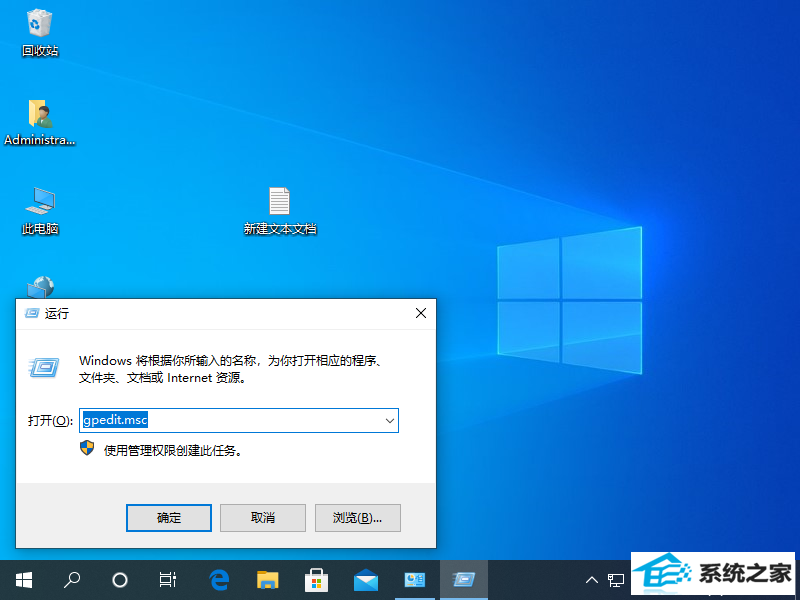Click the Windows 将根据你所输入的名称 description
The height and width of the screenshot is (600, 800).
(x=231, y=369)
